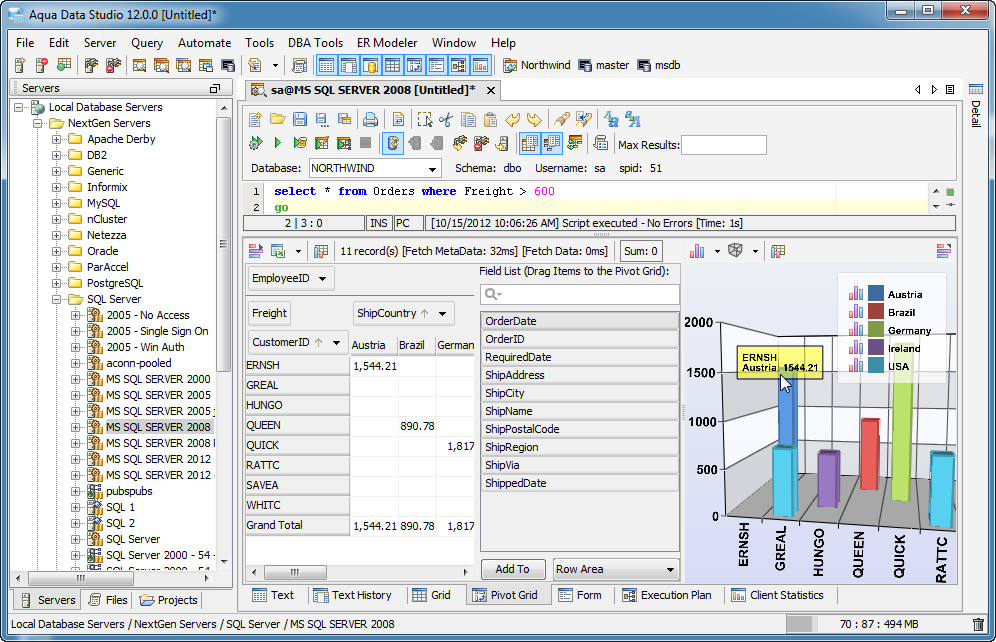The height and width of the screenshot is (642, 996).
Task: Click the Undo arrow icon in editor toolbar
Action: point(513,119)
